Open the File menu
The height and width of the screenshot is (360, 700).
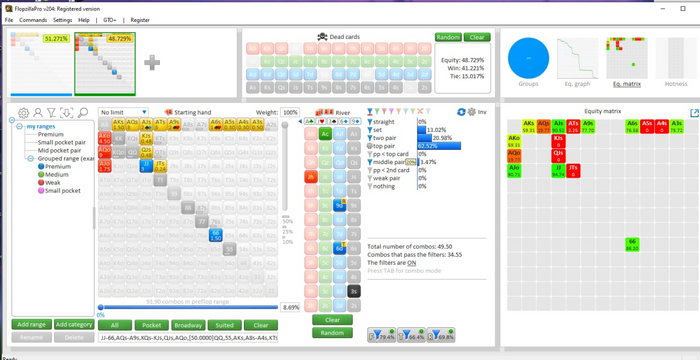tap(9, 20)
